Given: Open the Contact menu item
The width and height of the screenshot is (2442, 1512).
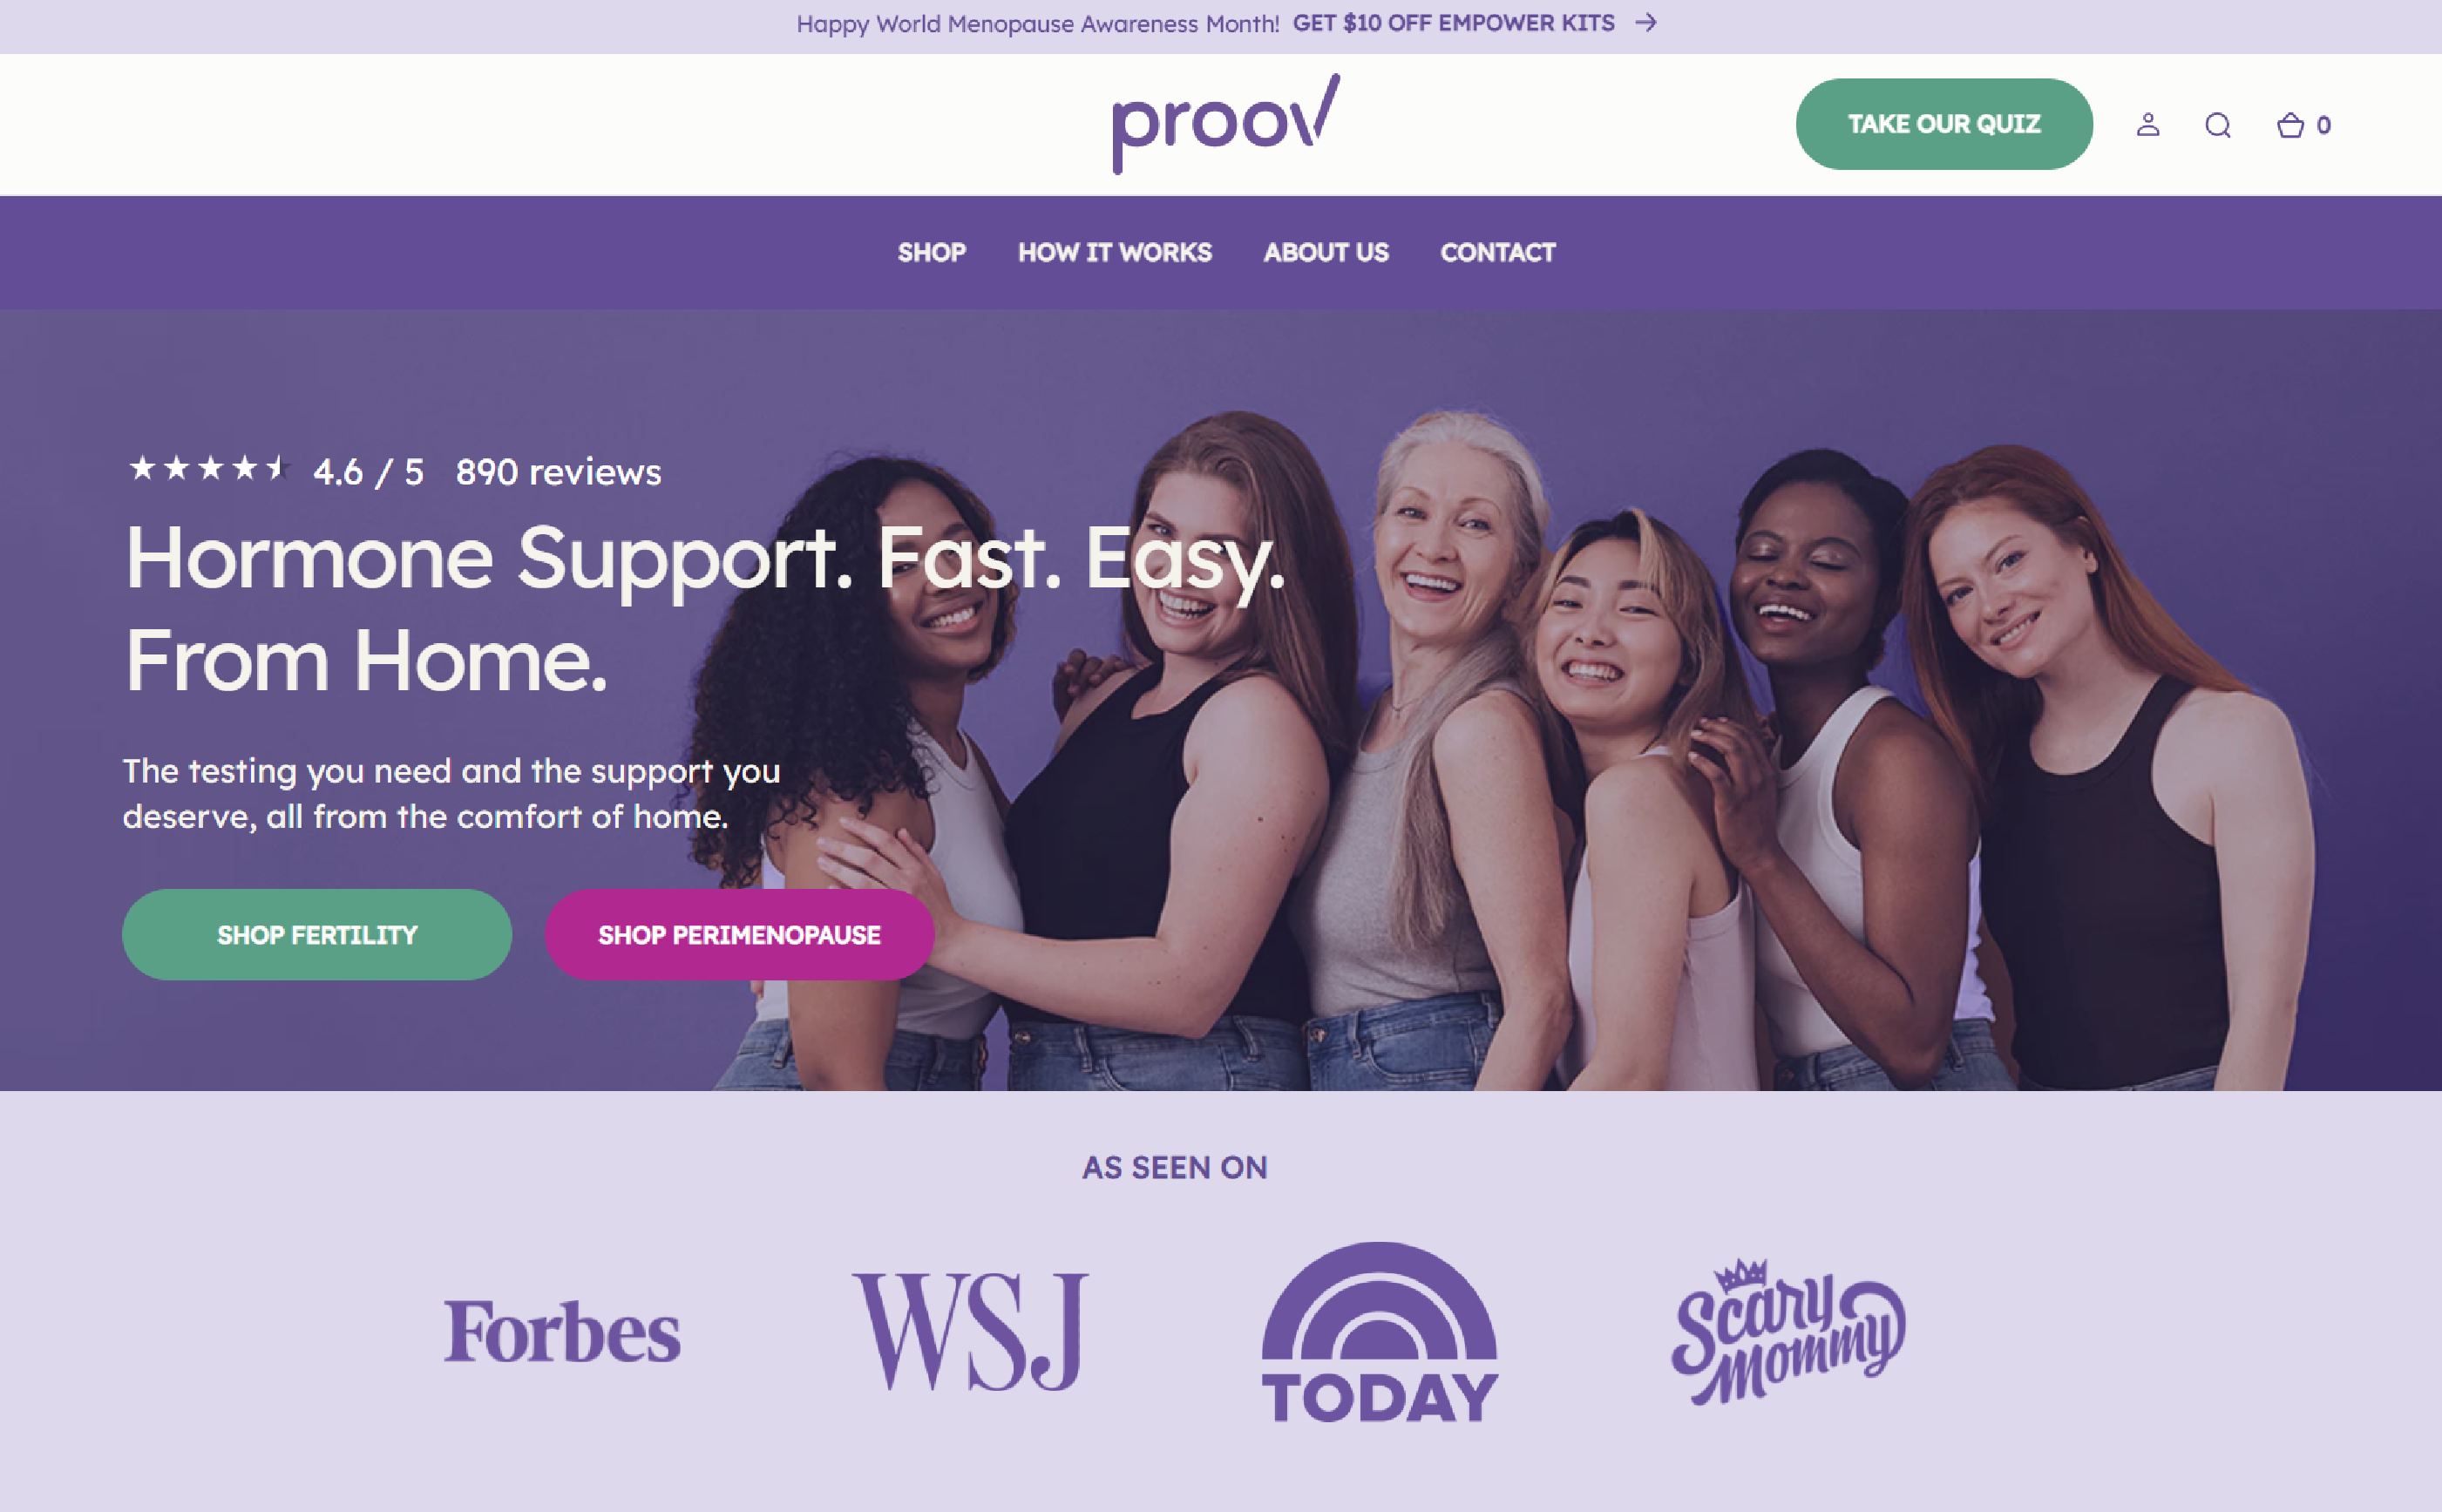Looking at the screenshot, I should (1498, 252).
